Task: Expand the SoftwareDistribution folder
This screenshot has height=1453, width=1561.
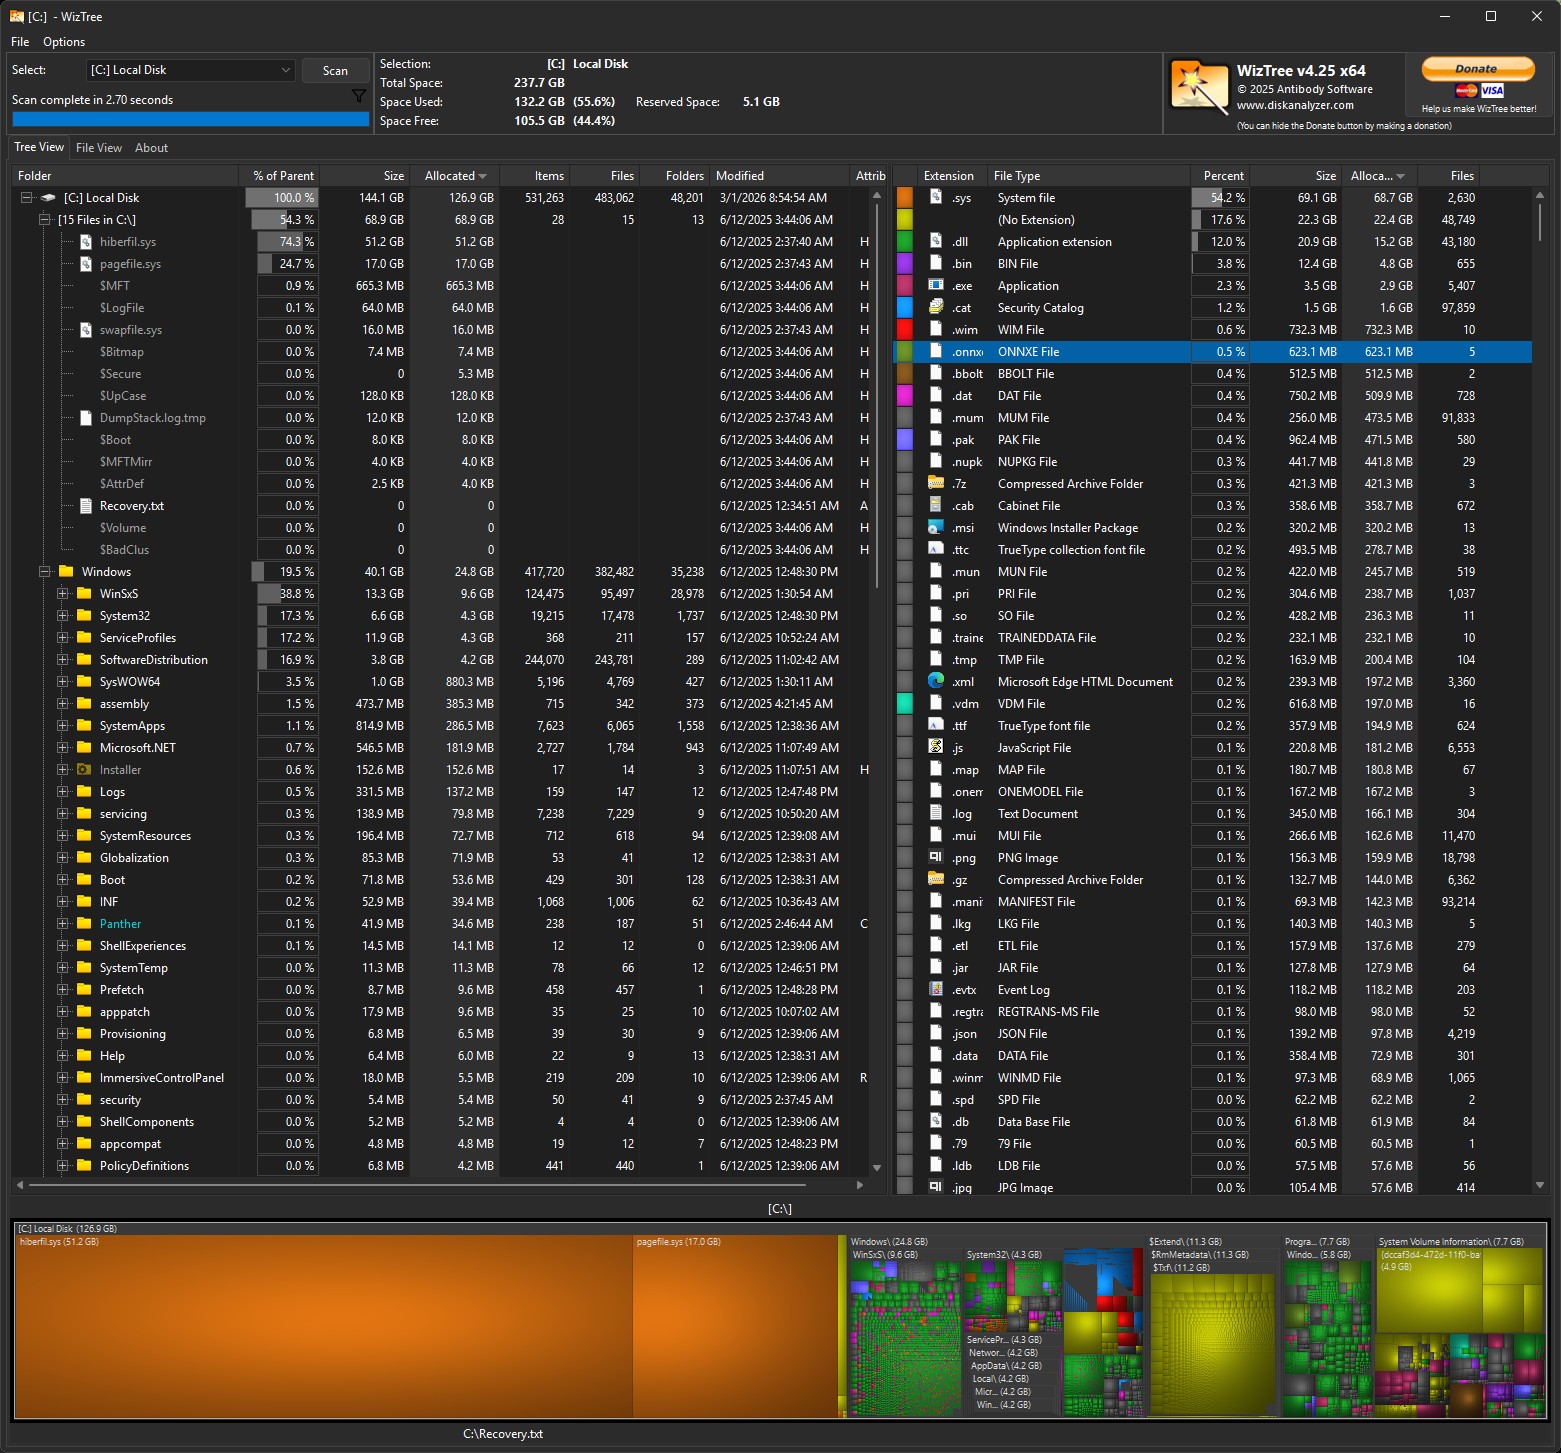Action: [63, 660]
